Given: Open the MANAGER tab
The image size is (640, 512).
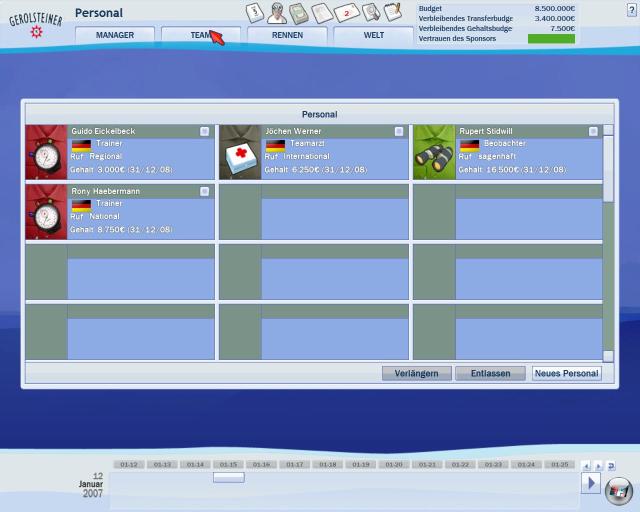Looking at the screenshot, I should tap(115, 35).
